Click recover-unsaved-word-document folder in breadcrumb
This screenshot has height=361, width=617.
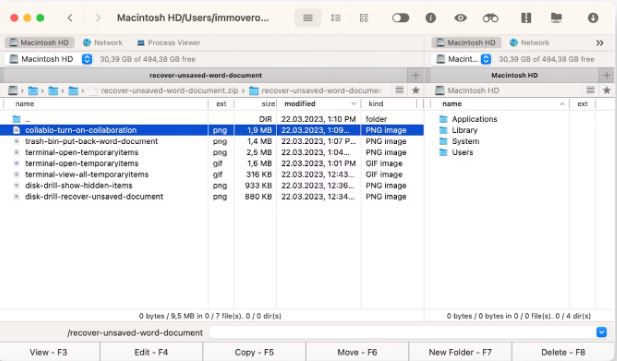pos(316,91)
